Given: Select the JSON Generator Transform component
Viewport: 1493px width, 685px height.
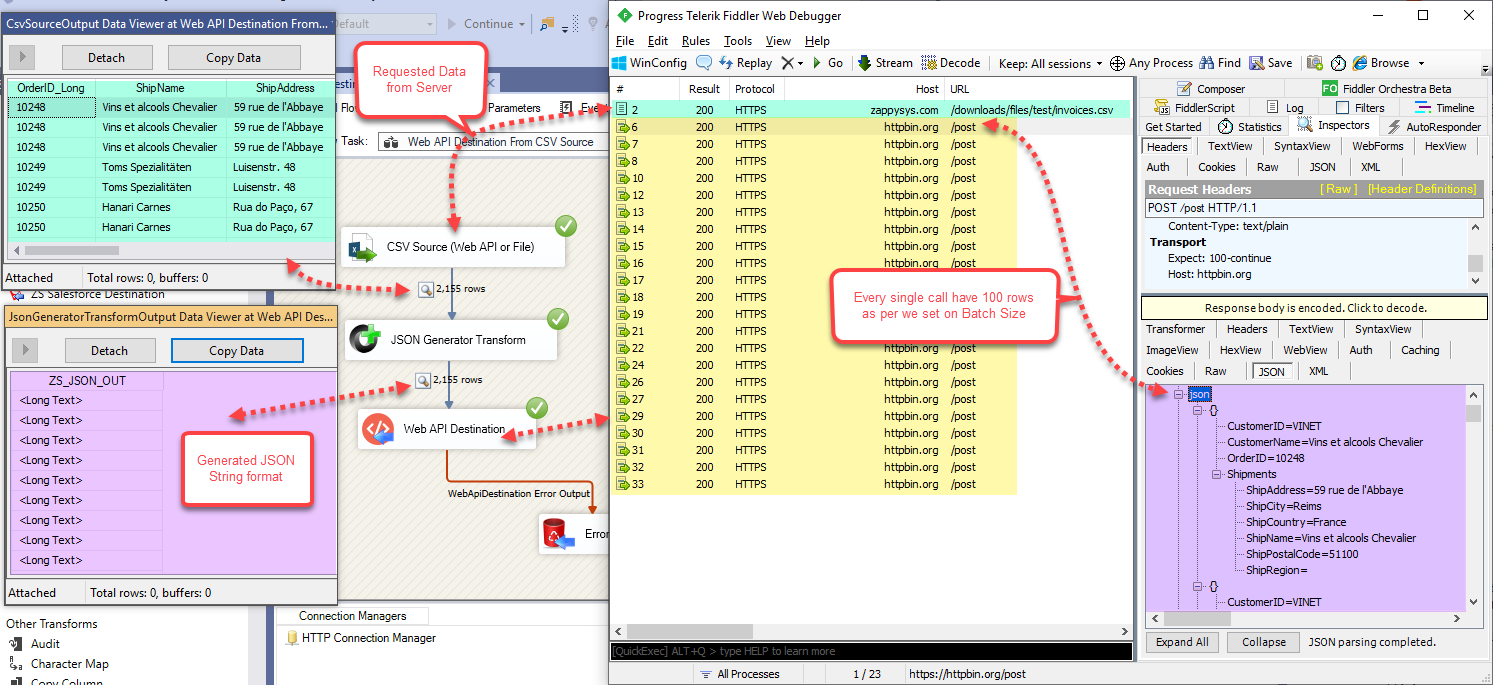Looking at the screenshot, I should click(452, 340).
